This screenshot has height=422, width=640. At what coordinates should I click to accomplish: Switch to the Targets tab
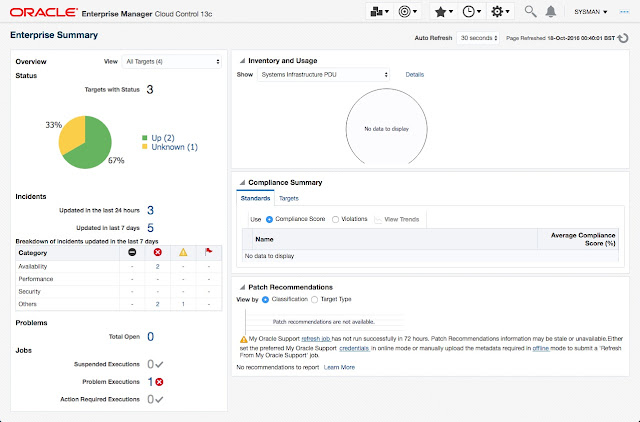pos(289,198)
